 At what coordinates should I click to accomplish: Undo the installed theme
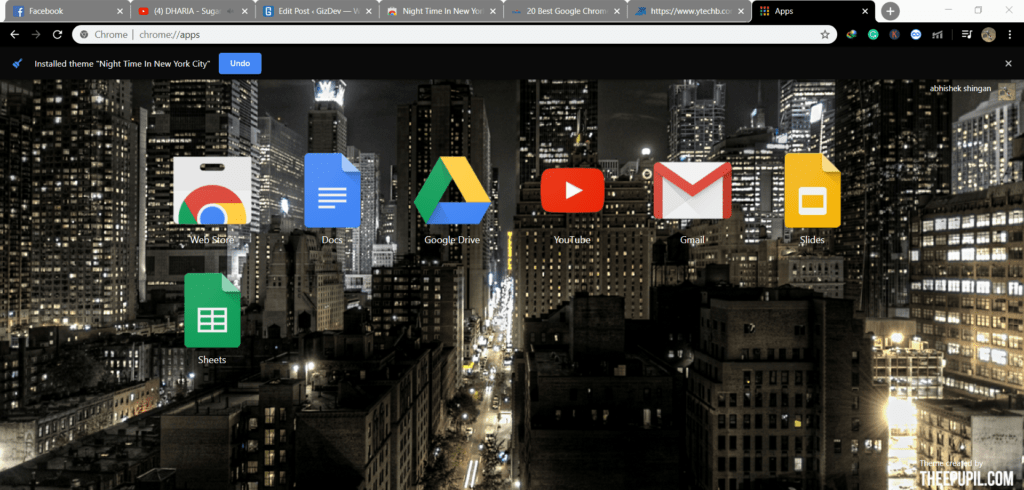point(240,63)
